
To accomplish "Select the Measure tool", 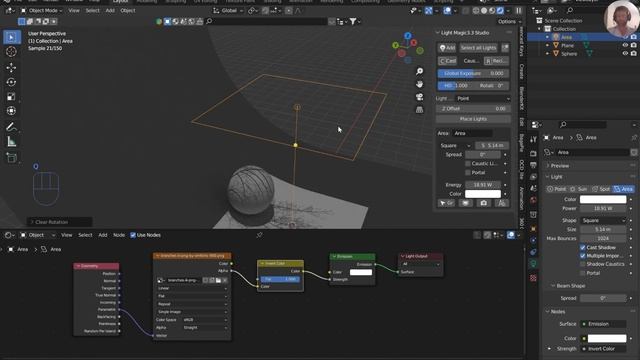I will [x=11, y=142].
